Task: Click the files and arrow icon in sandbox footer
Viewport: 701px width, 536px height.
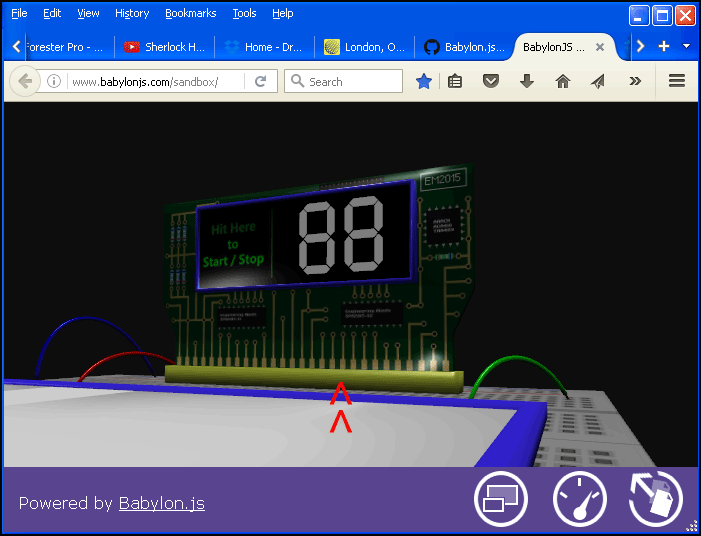Action: [x=656, y=498]
